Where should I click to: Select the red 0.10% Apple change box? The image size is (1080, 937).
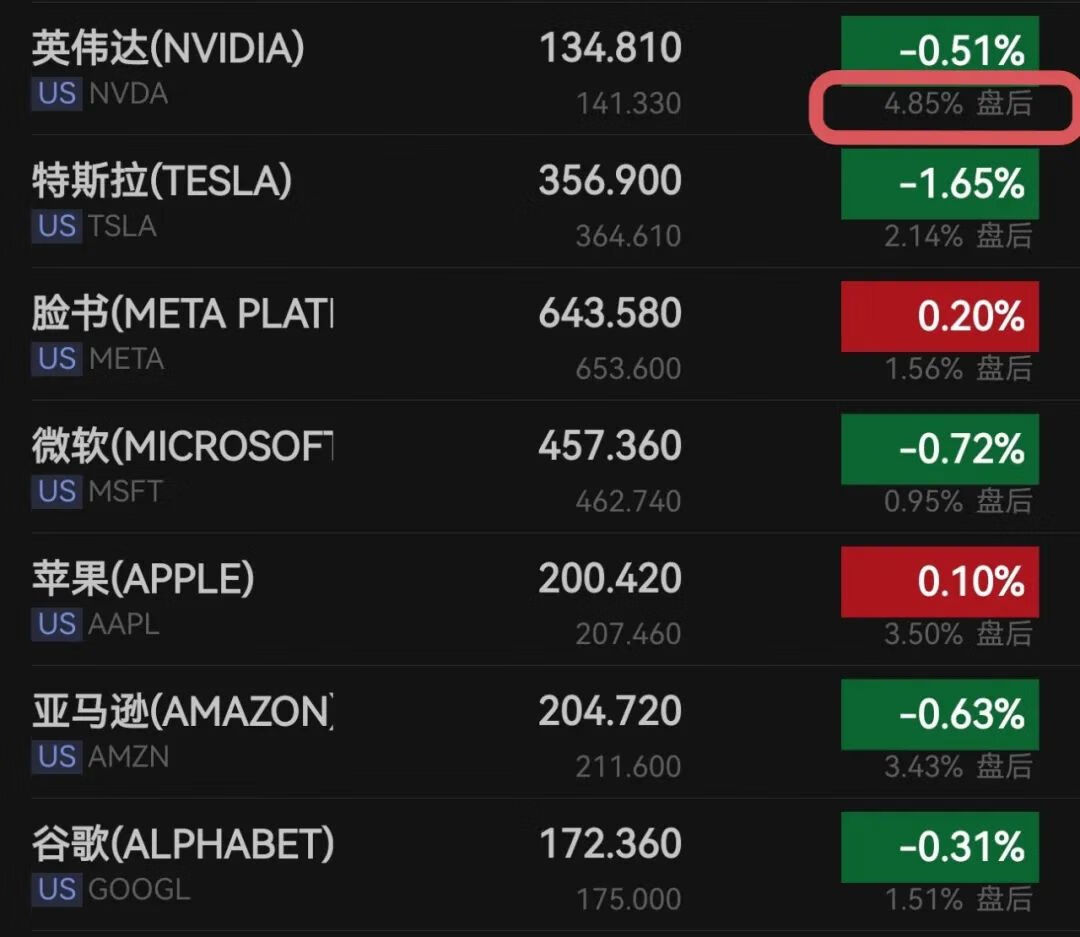(939, 581)
